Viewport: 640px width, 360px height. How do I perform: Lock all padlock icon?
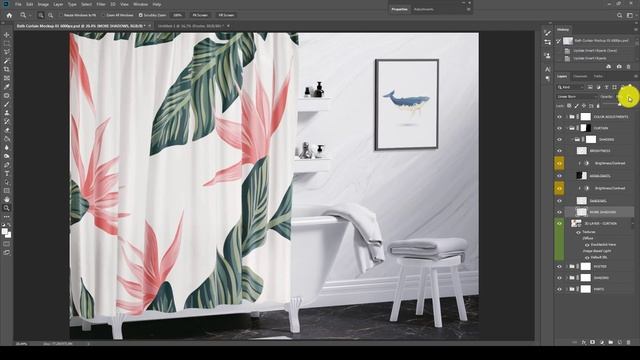(598, 106)
